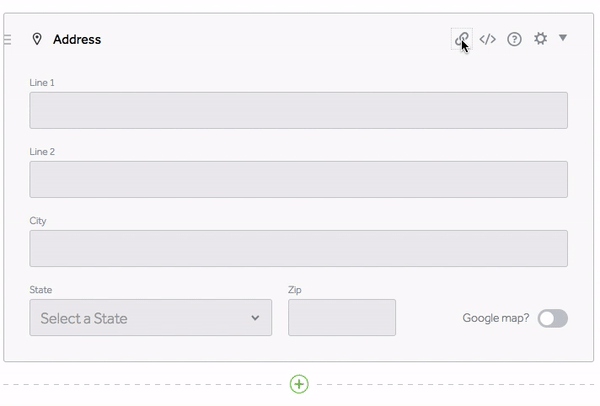Image resolution: width=600 pixels, height=406 pixels.
Task: Click the help question mark icon
Action: (x=514, y=39)
